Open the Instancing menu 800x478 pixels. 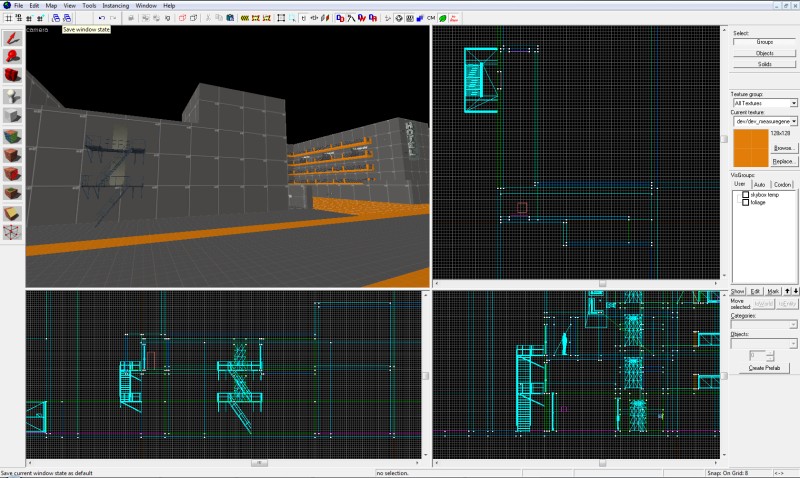(x=116, y=6)
